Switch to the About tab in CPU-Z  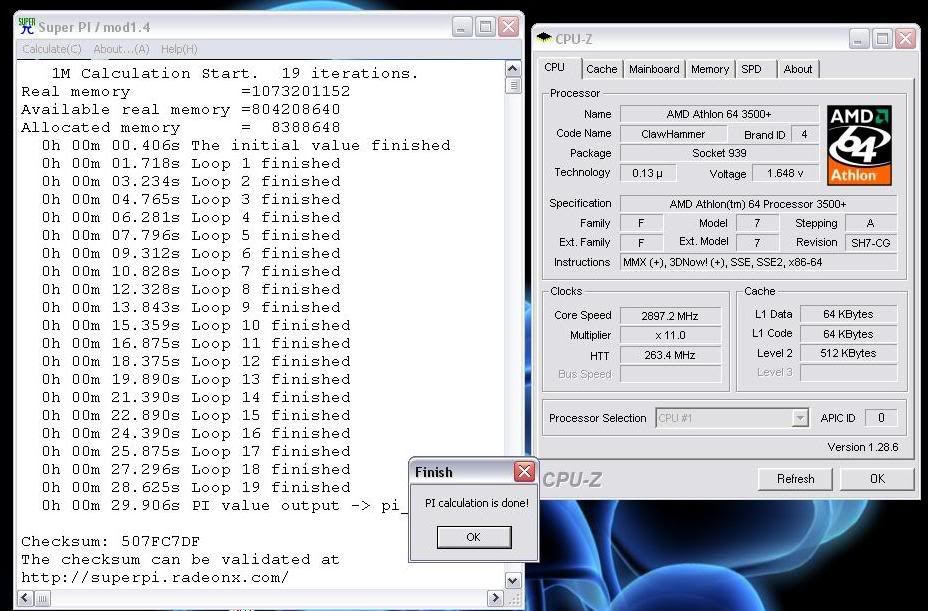pyautogui.click(x=797, y=69)
